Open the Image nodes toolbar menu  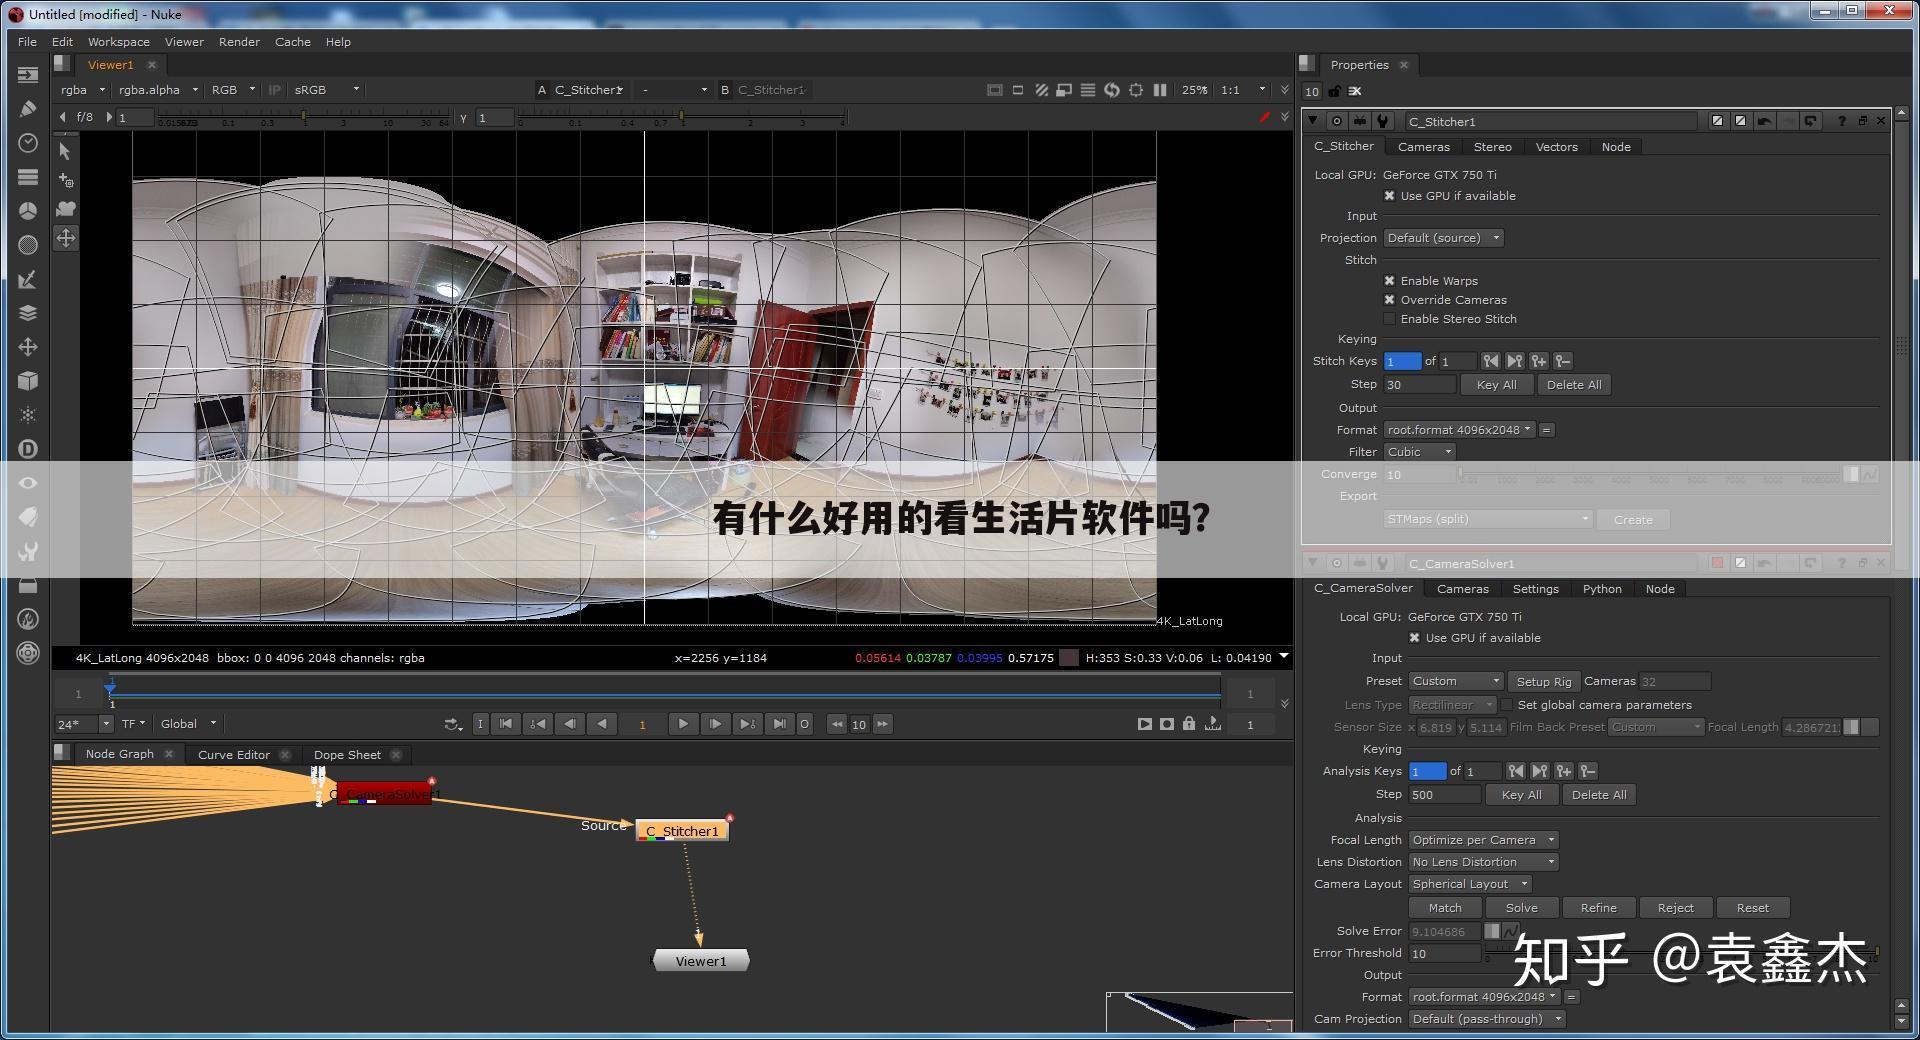(28, 75)
